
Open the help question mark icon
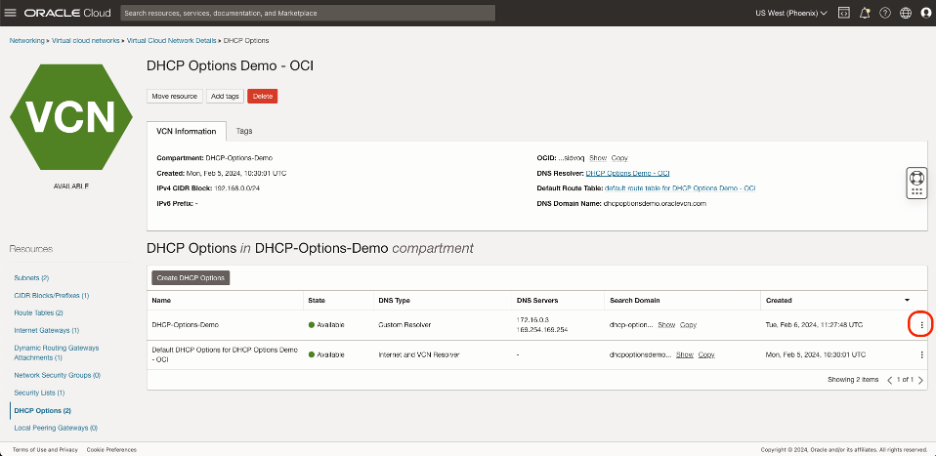coord(885,13)
